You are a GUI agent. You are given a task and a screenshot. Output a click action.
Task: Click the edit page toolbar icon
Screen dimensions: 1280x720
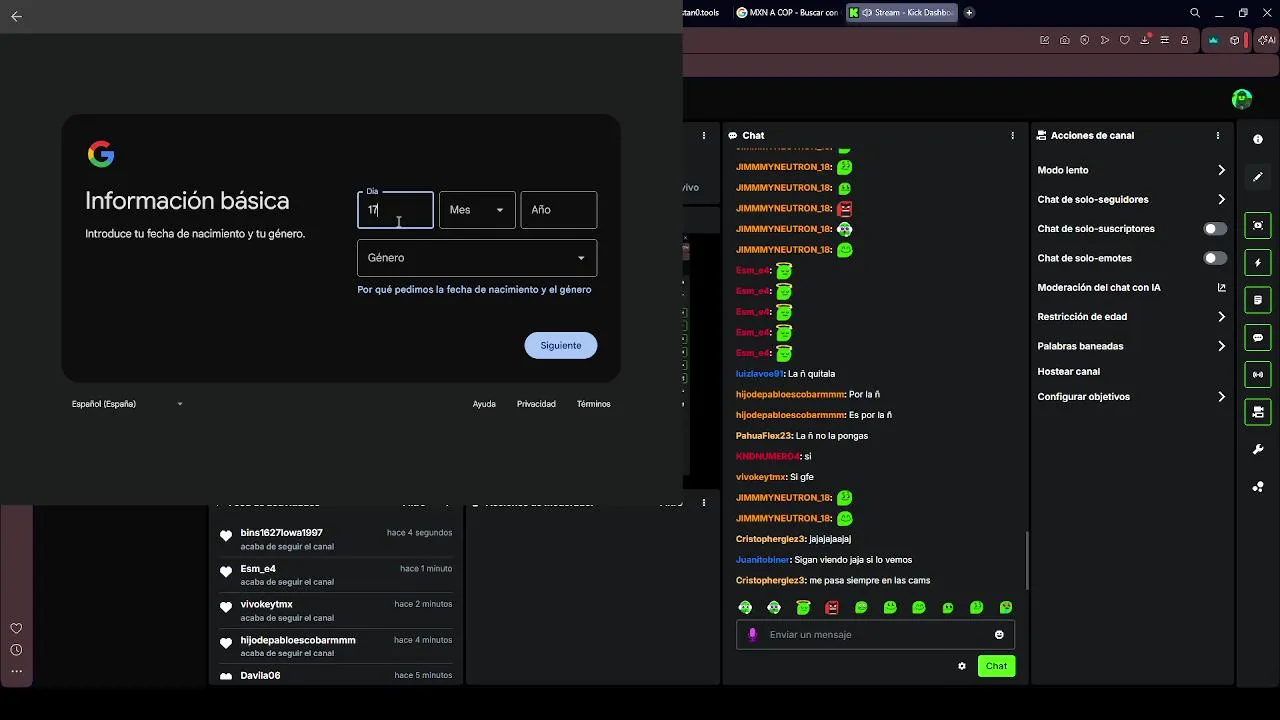1045,40
